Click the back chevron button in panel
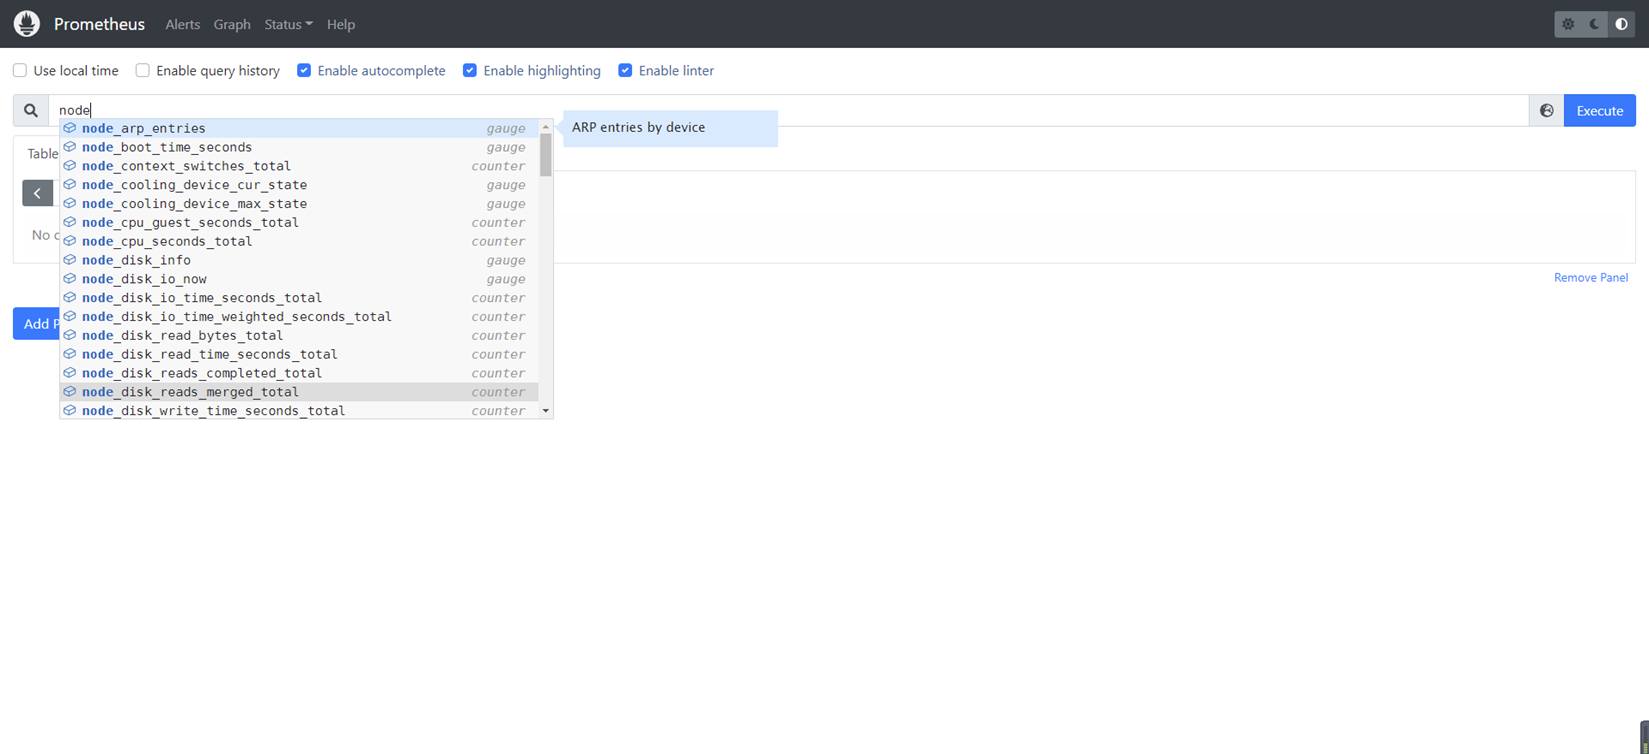1649x754 pixels. pyautogui.click(x=37, y=193)
